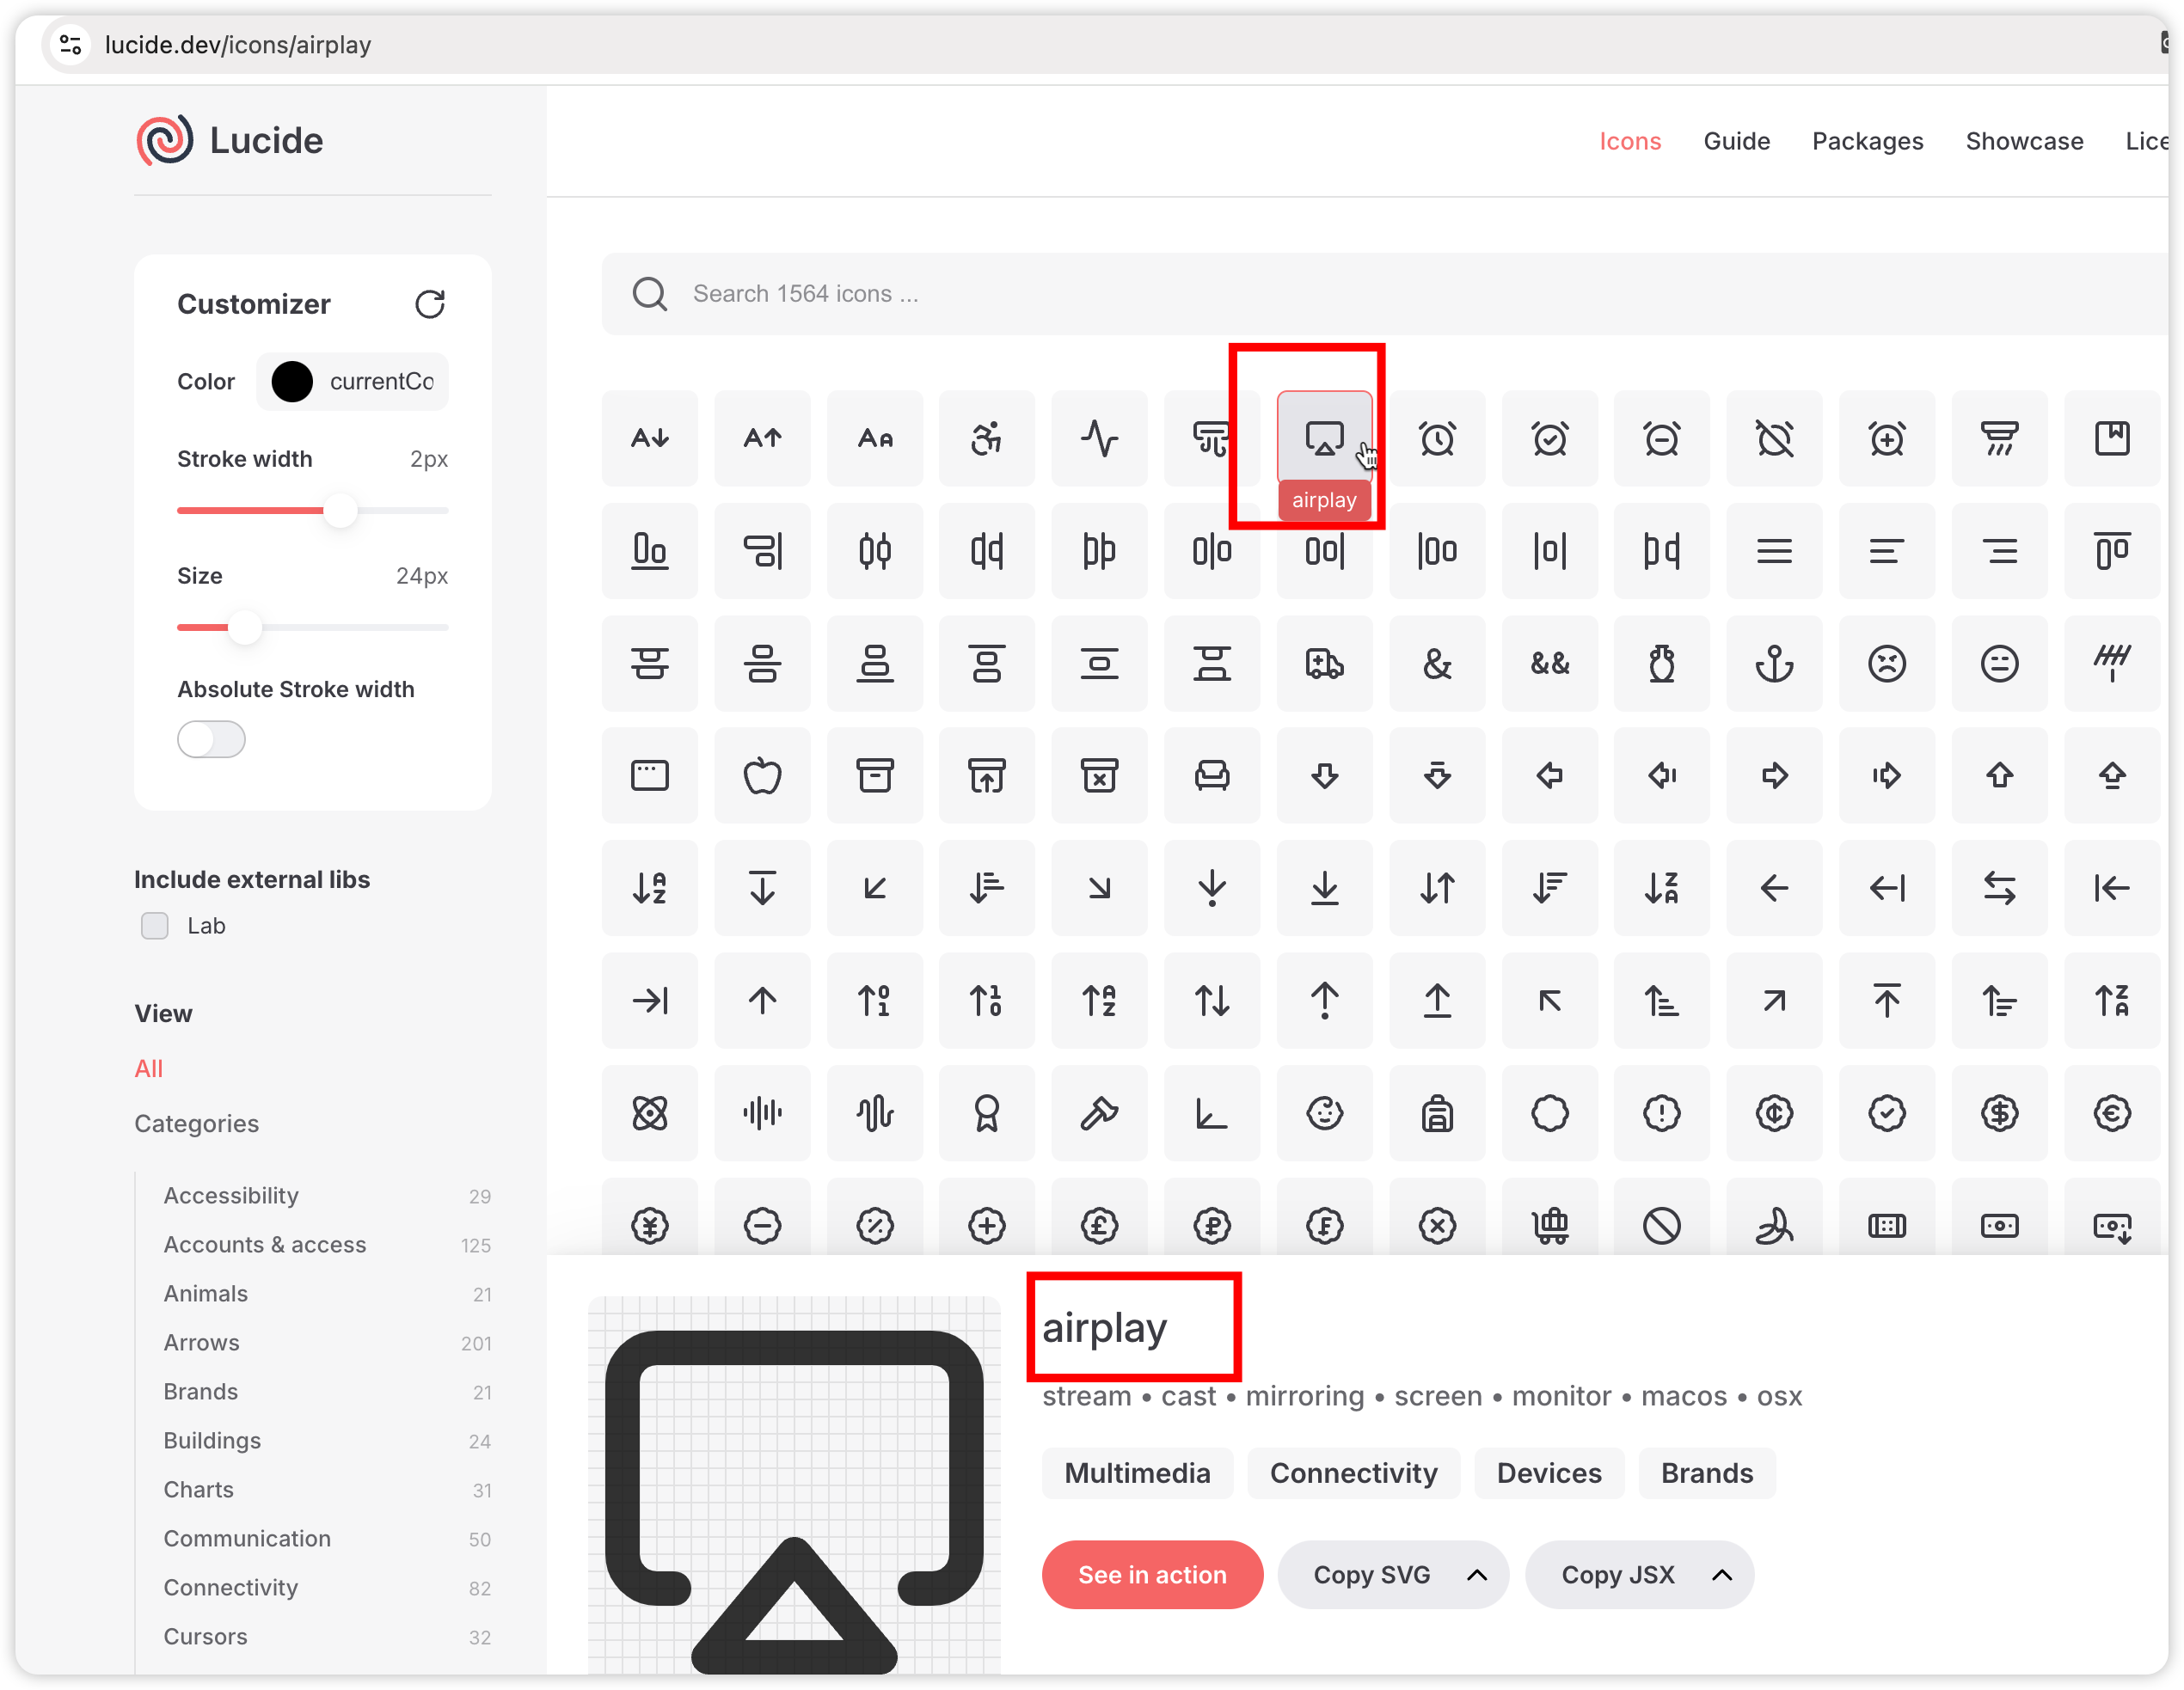Click the Stroke width slider handle
Image resolution: width=2184 pixels, height=1690 pixels.
coord(340,511)
